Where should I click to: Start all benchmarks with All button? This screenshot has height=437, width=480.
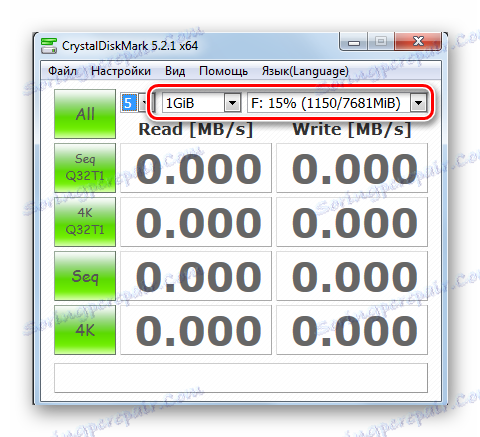coord(85,114)
